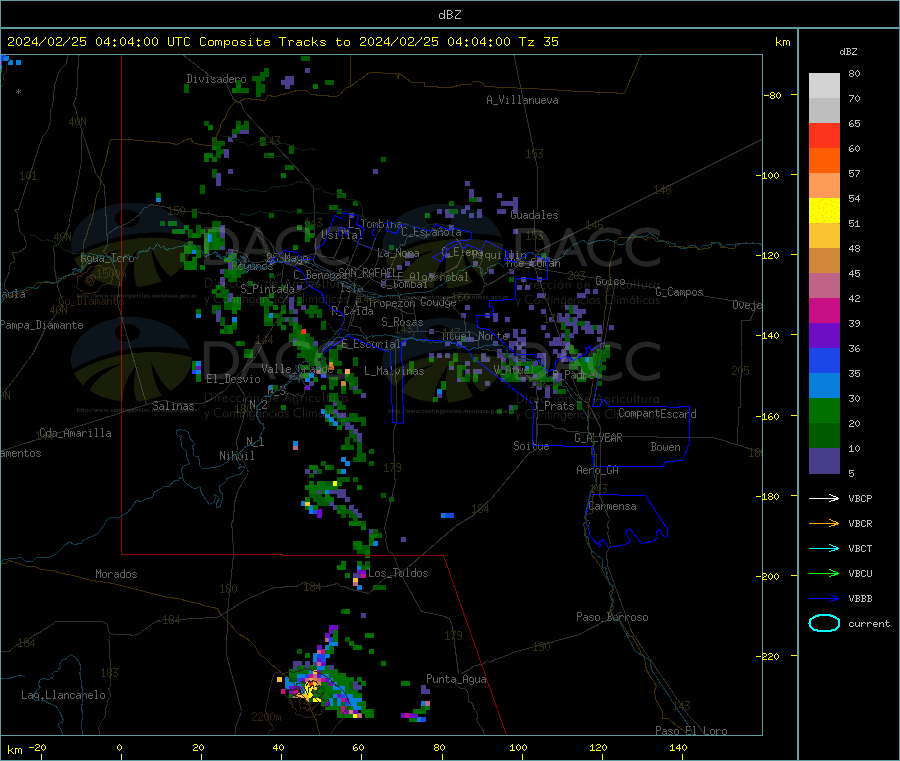Click the blue VBBB arrow legend icon
Image resolution: width=900 pixels, height=761 pixels.
click(x=824, y=598)
